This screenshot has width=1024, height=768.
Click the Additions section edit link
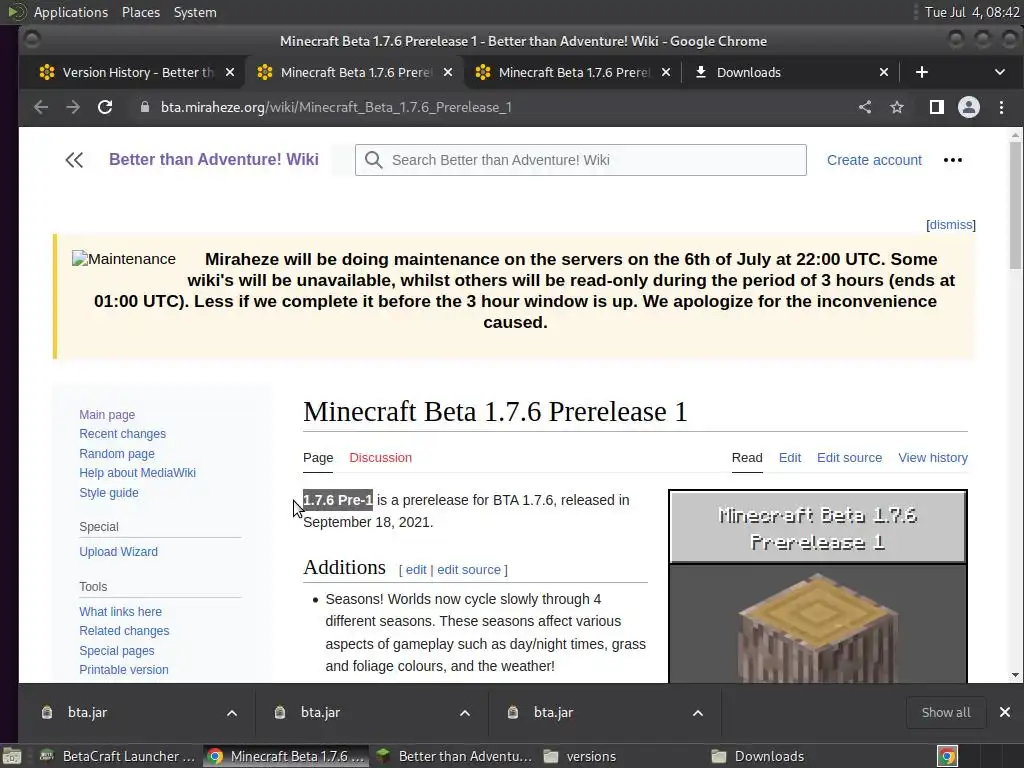[416, 569]
